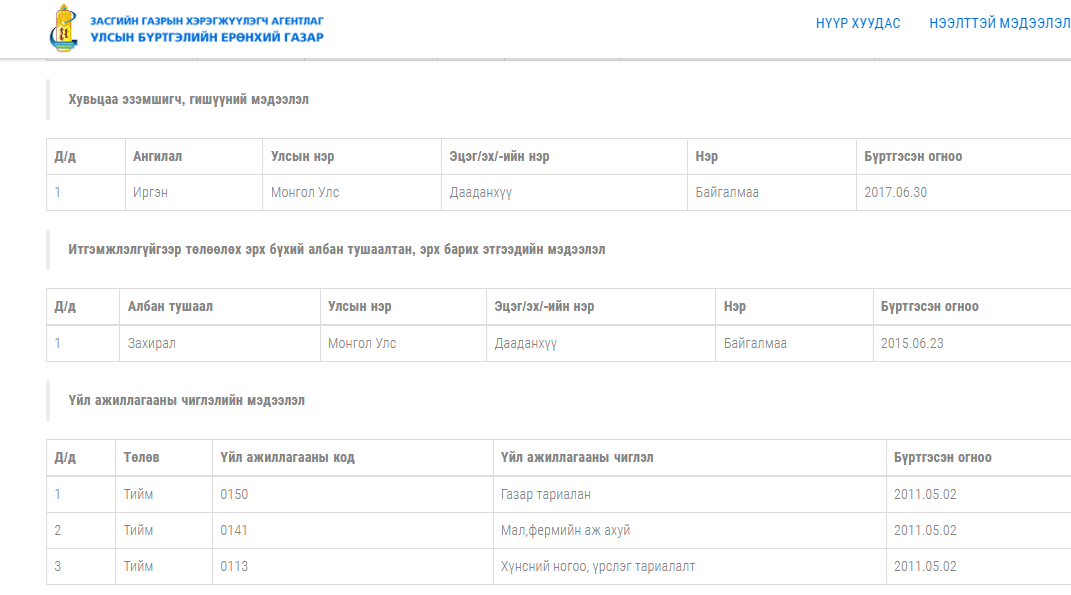Click the Хүнсний ногоо, үрслэг тариалалт row
This screenshot has height=595, width=1071.
click(x=597, y=567)
